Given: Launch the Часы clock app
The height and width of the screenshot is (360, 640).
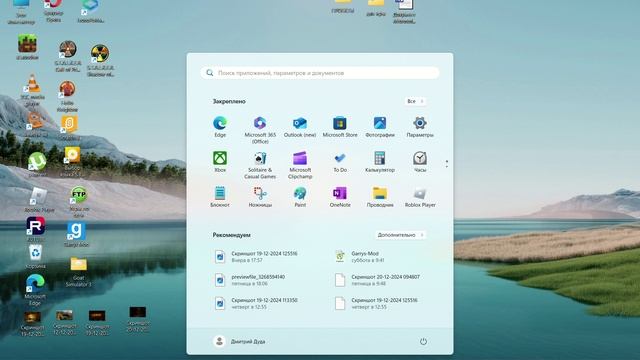Looking at the screenshot, I should tap(420, 162).
